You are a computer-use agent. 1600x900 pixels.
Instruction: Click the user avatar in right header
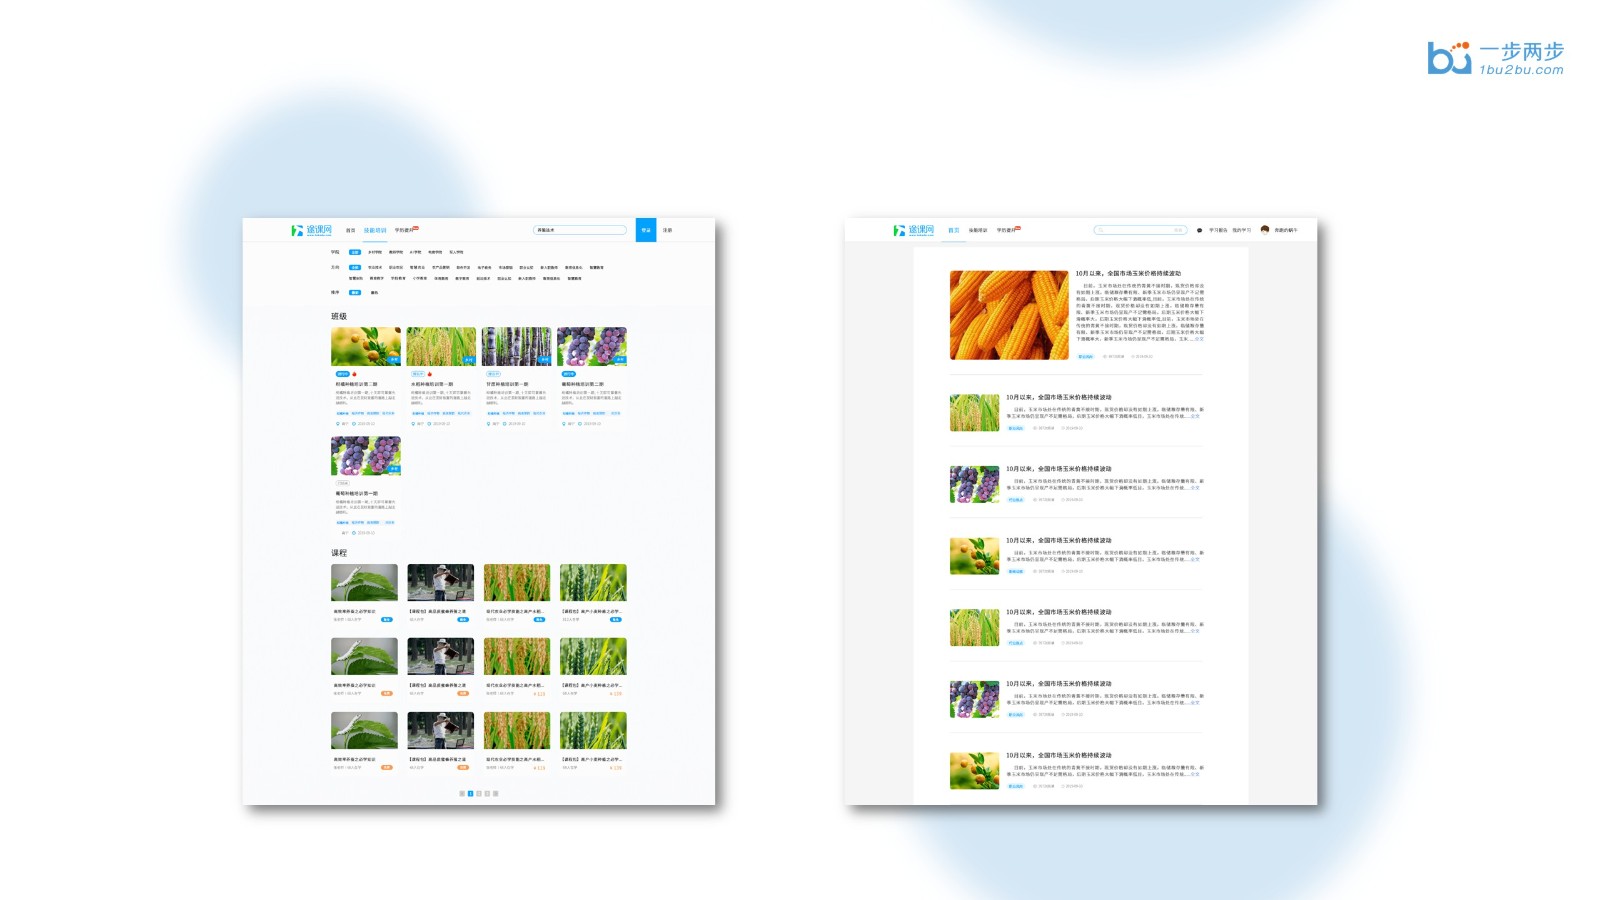1265,230
